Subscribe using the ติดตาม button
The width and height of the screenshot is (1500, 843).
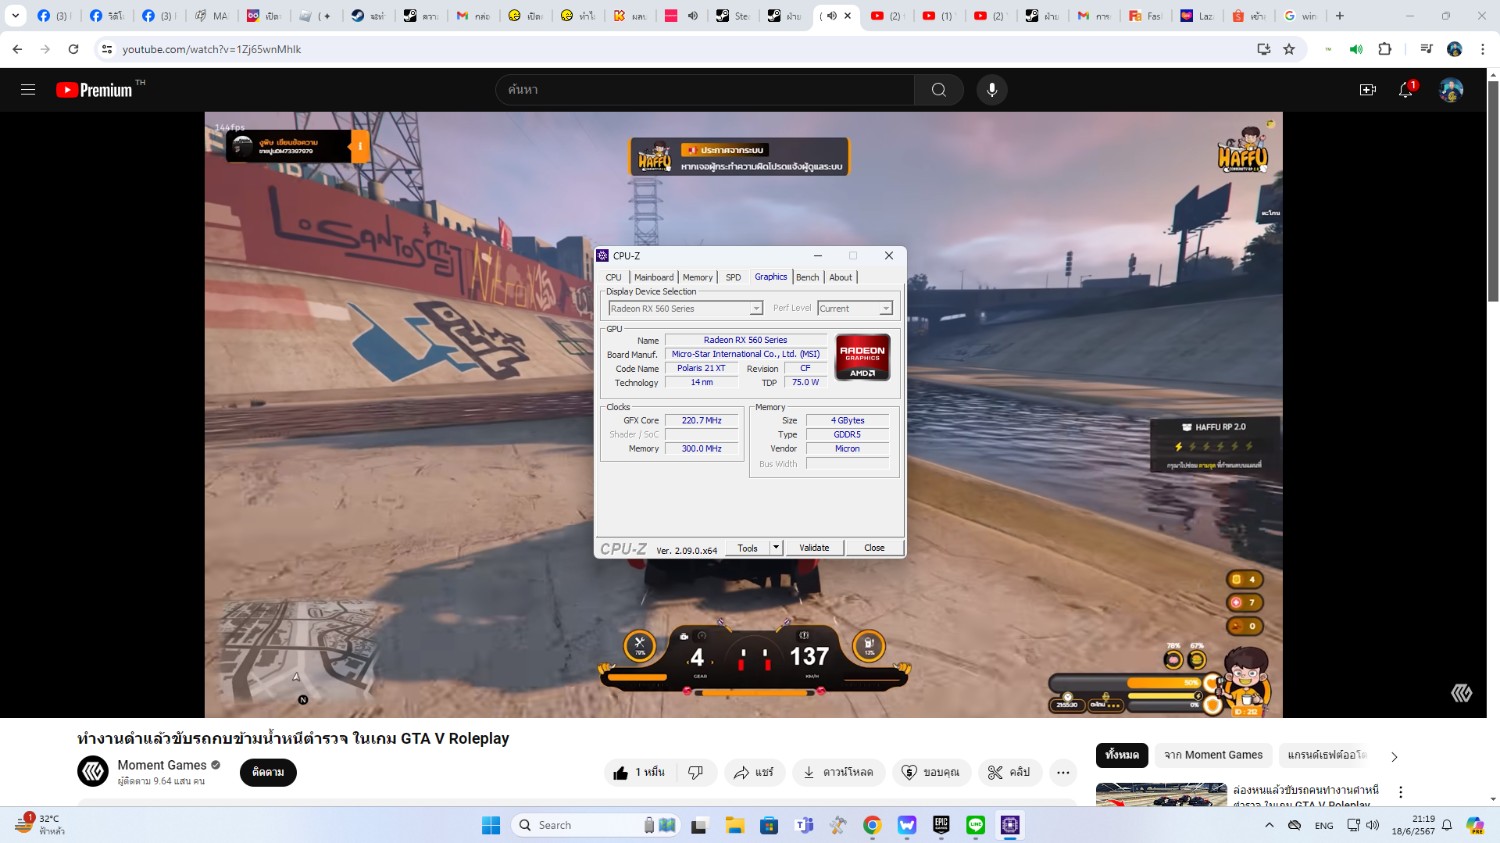point(268,772)
